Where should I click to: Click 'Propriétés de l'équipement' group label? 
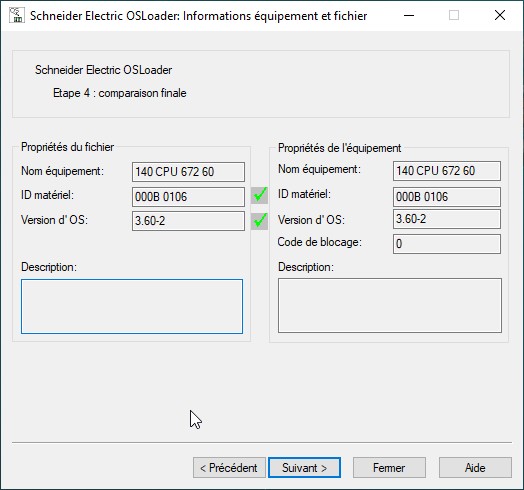pyautogui.click(x=340, y=148)
